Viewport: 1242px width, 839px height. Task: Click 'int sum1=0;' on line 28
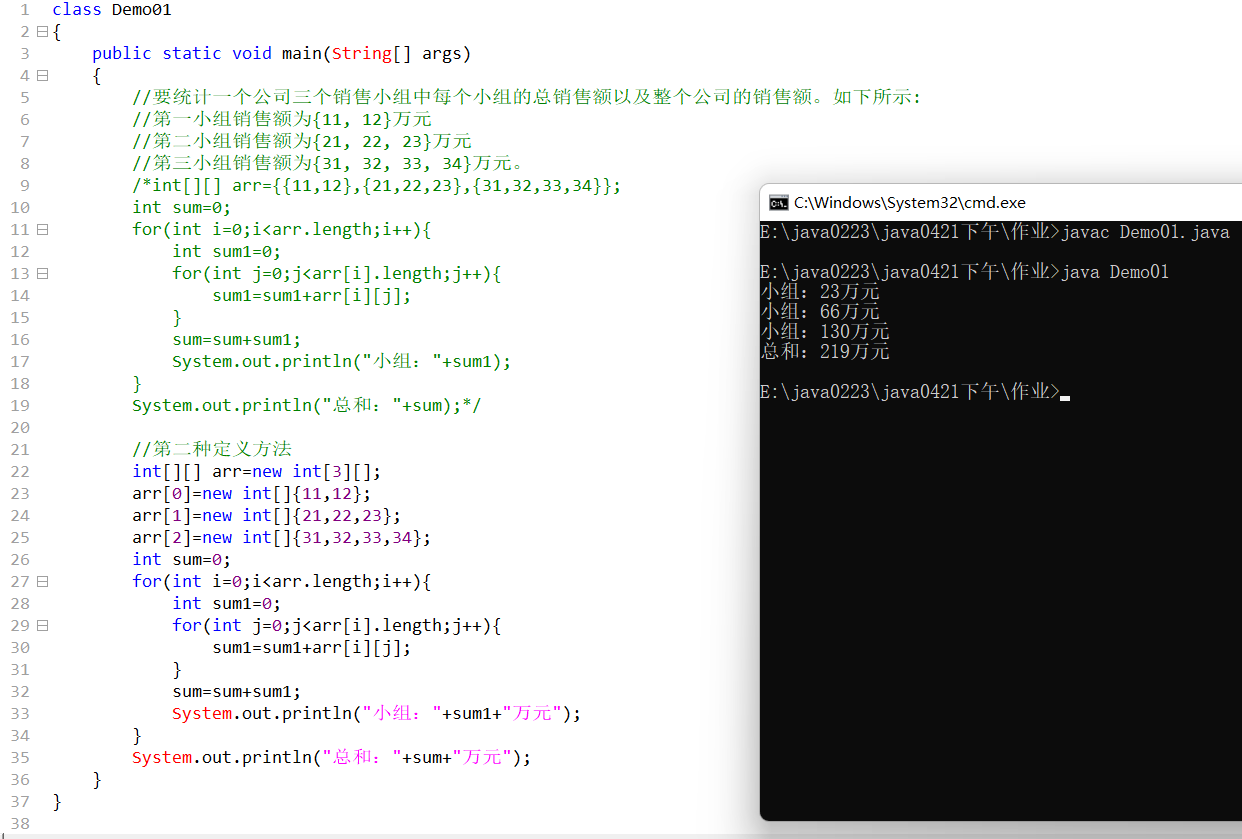[x=227, y=604]
